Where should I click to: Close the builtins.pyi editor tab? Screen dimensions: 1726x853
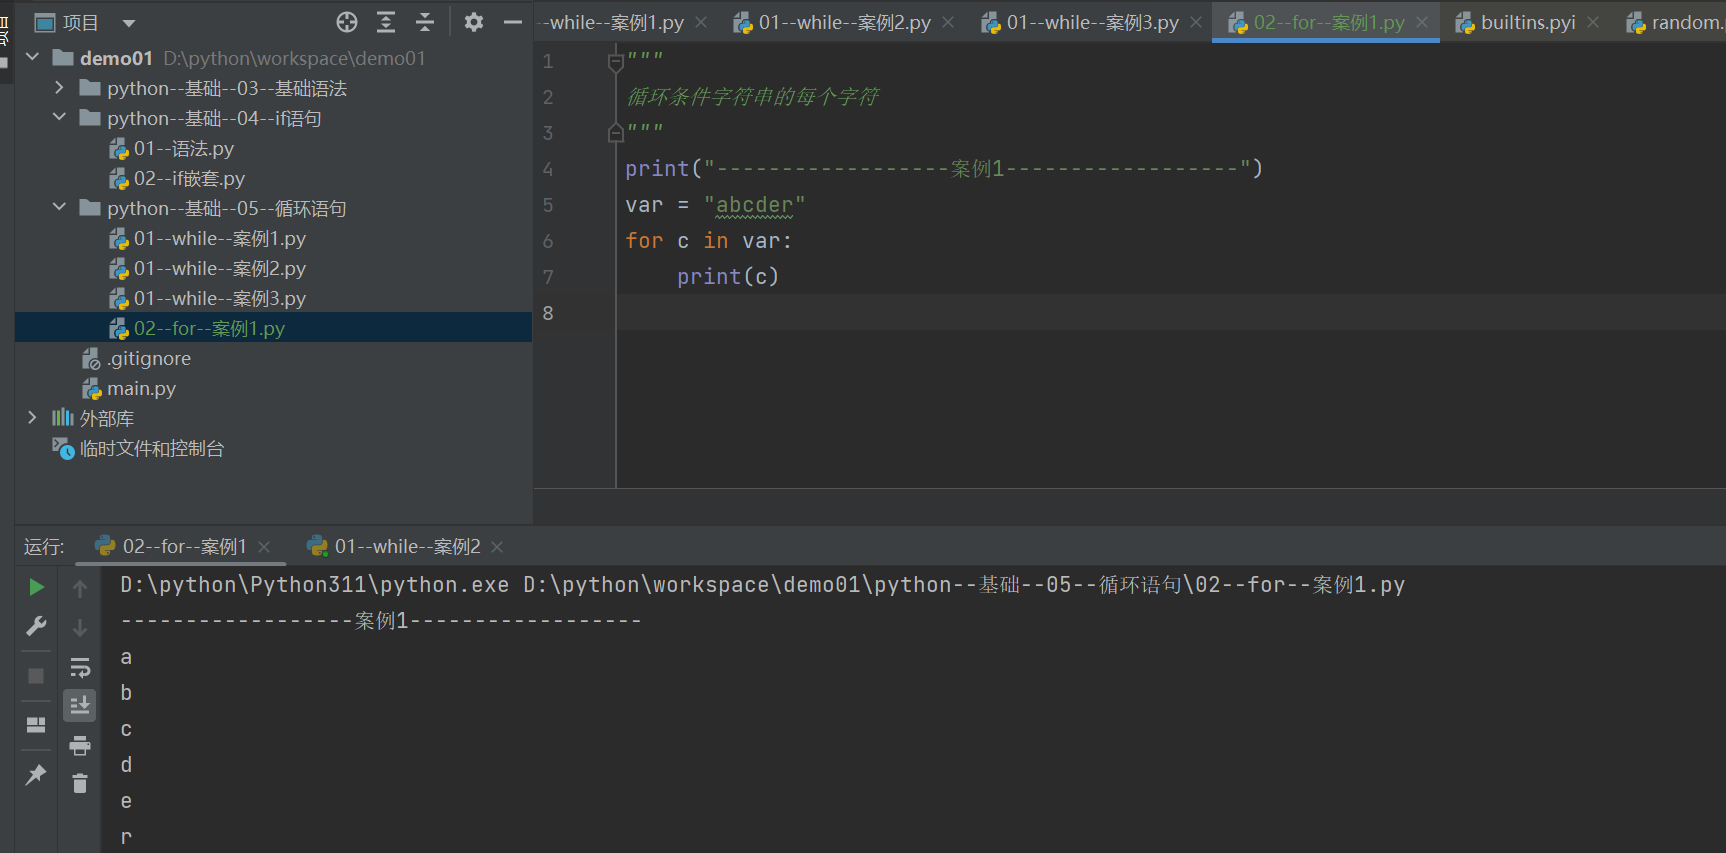point(1593,22)
